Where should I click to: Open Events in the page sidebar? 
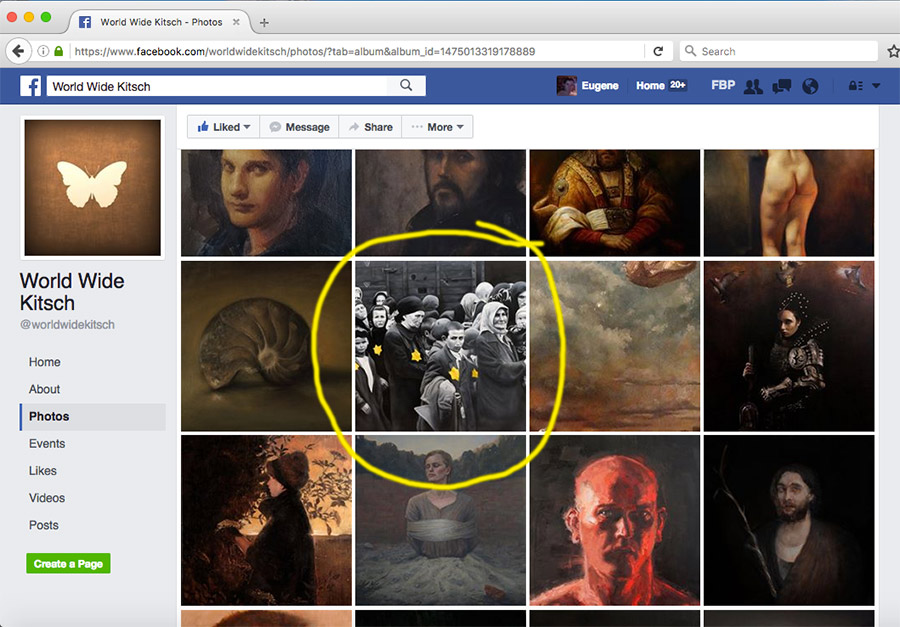(46, 443)
